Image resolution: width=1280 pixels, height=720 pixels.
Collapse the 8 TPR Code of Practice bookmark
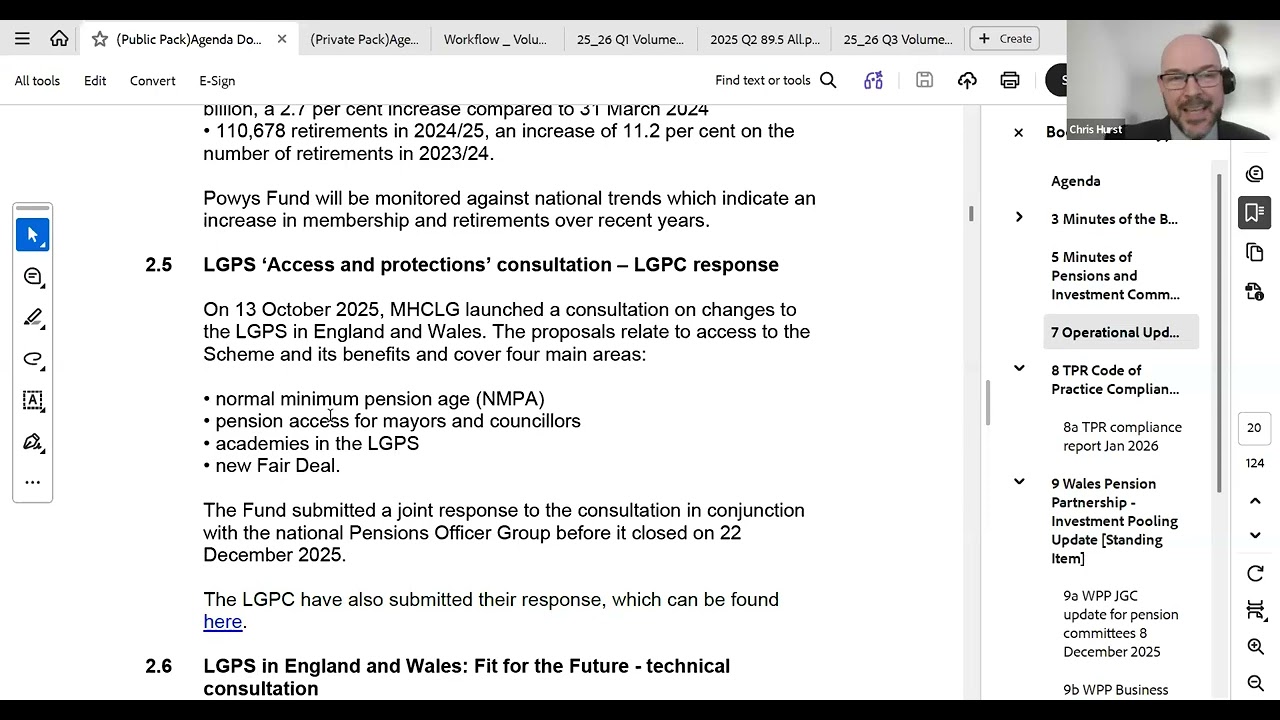[1019, 368]
